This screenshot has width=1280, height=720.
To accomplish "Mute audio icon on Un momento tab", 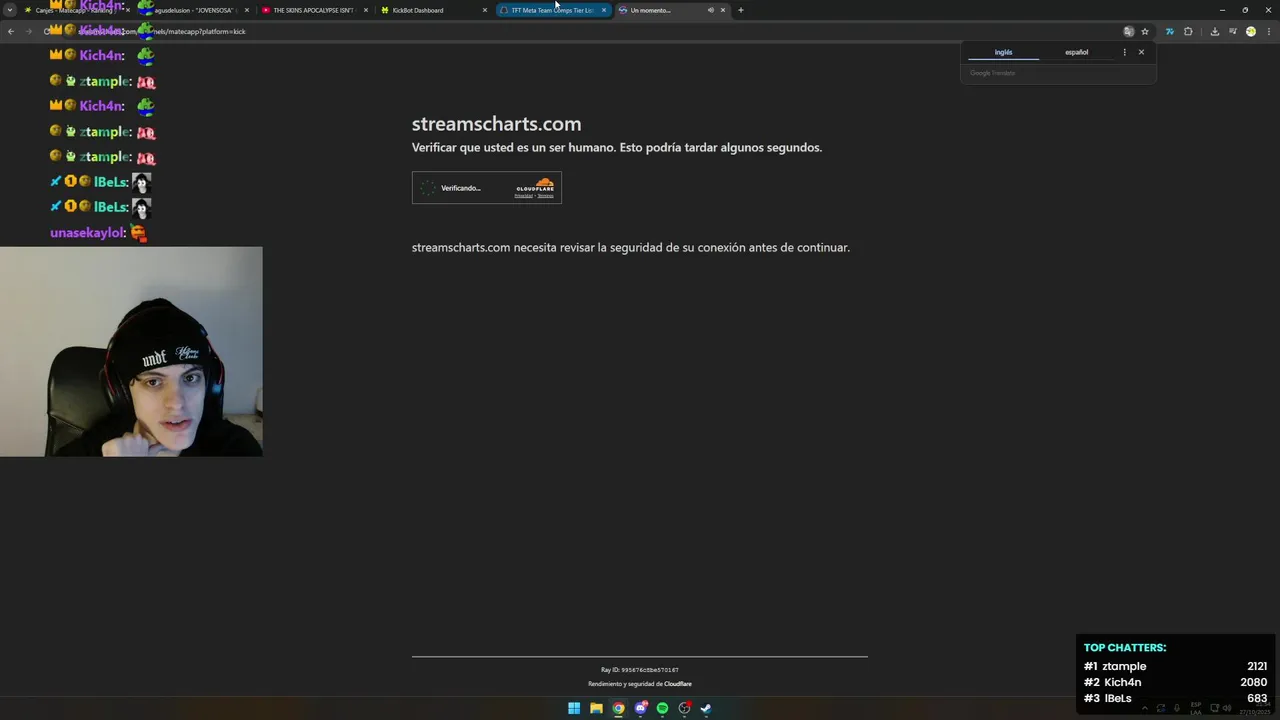I will click(x=710, y=10).
